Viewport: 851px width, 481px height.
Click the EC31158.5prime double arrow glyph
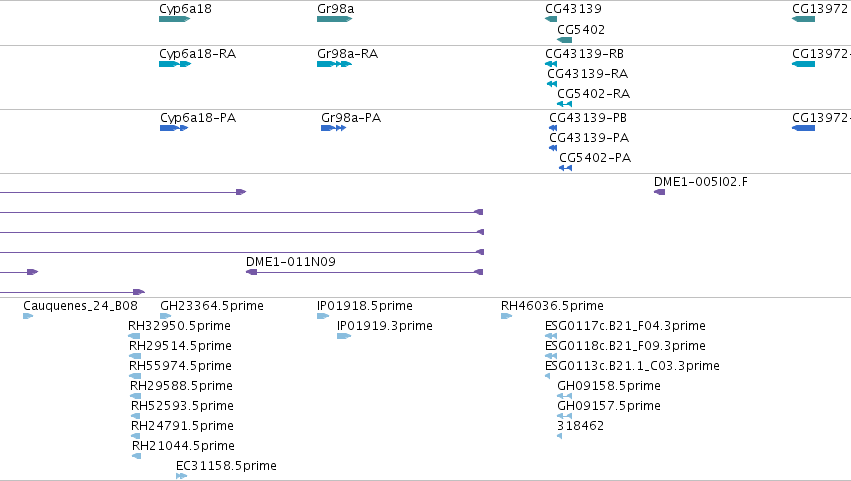pyautogui.click(x=181, y=476)
